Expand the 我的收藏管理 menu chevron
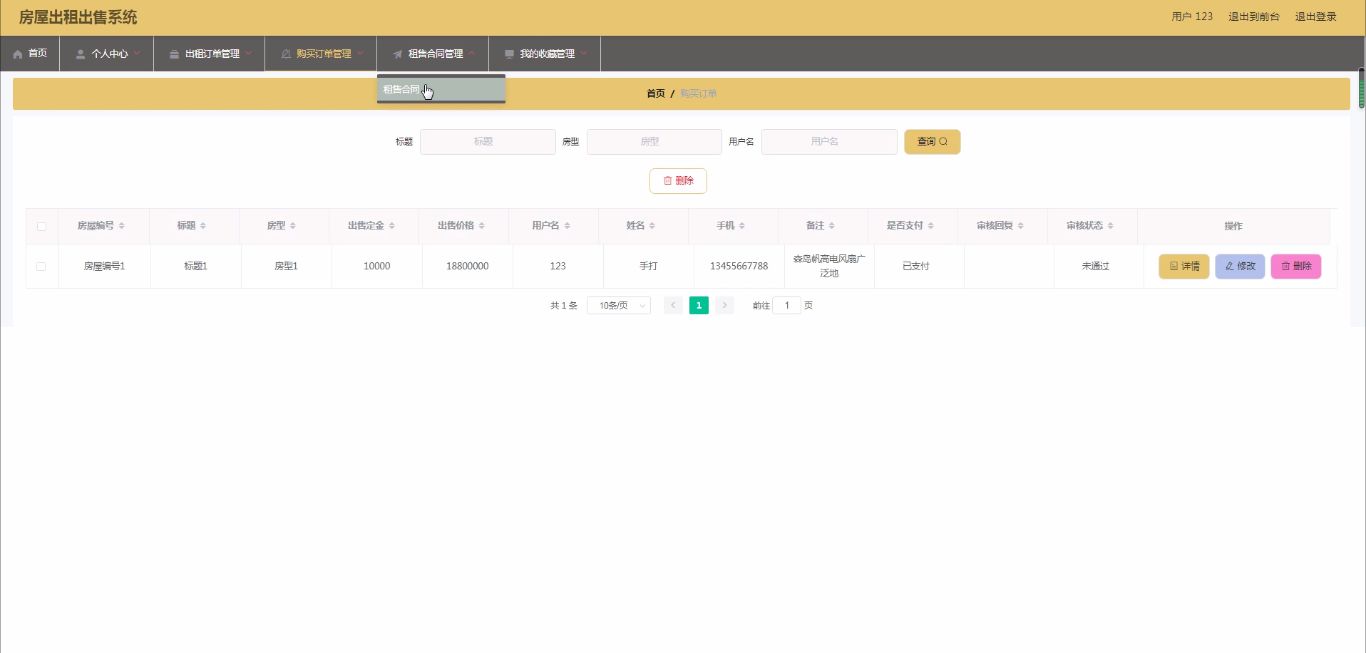The width and height of the screenshot is (1366, 653). coord(583,54)
